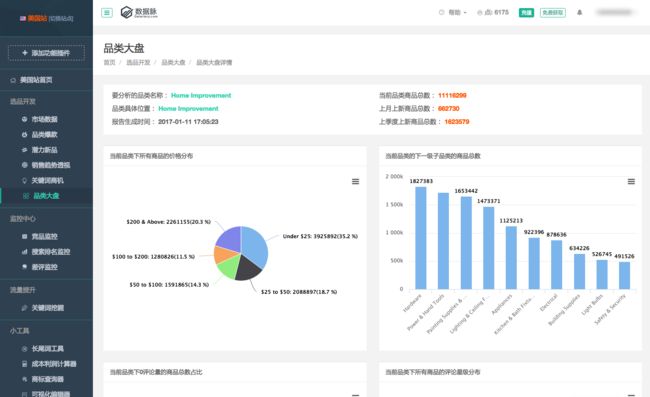Click the last breadcrumb 品类大盘详情

pyautogui.click(x=214, y=62)
